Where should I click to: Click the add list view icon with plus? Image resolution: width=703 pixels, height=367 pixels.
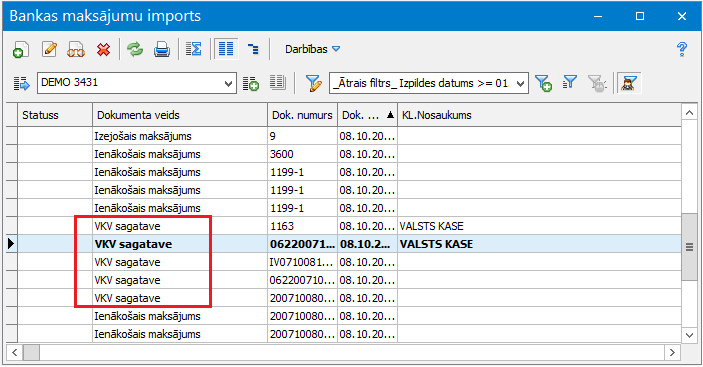251,83
